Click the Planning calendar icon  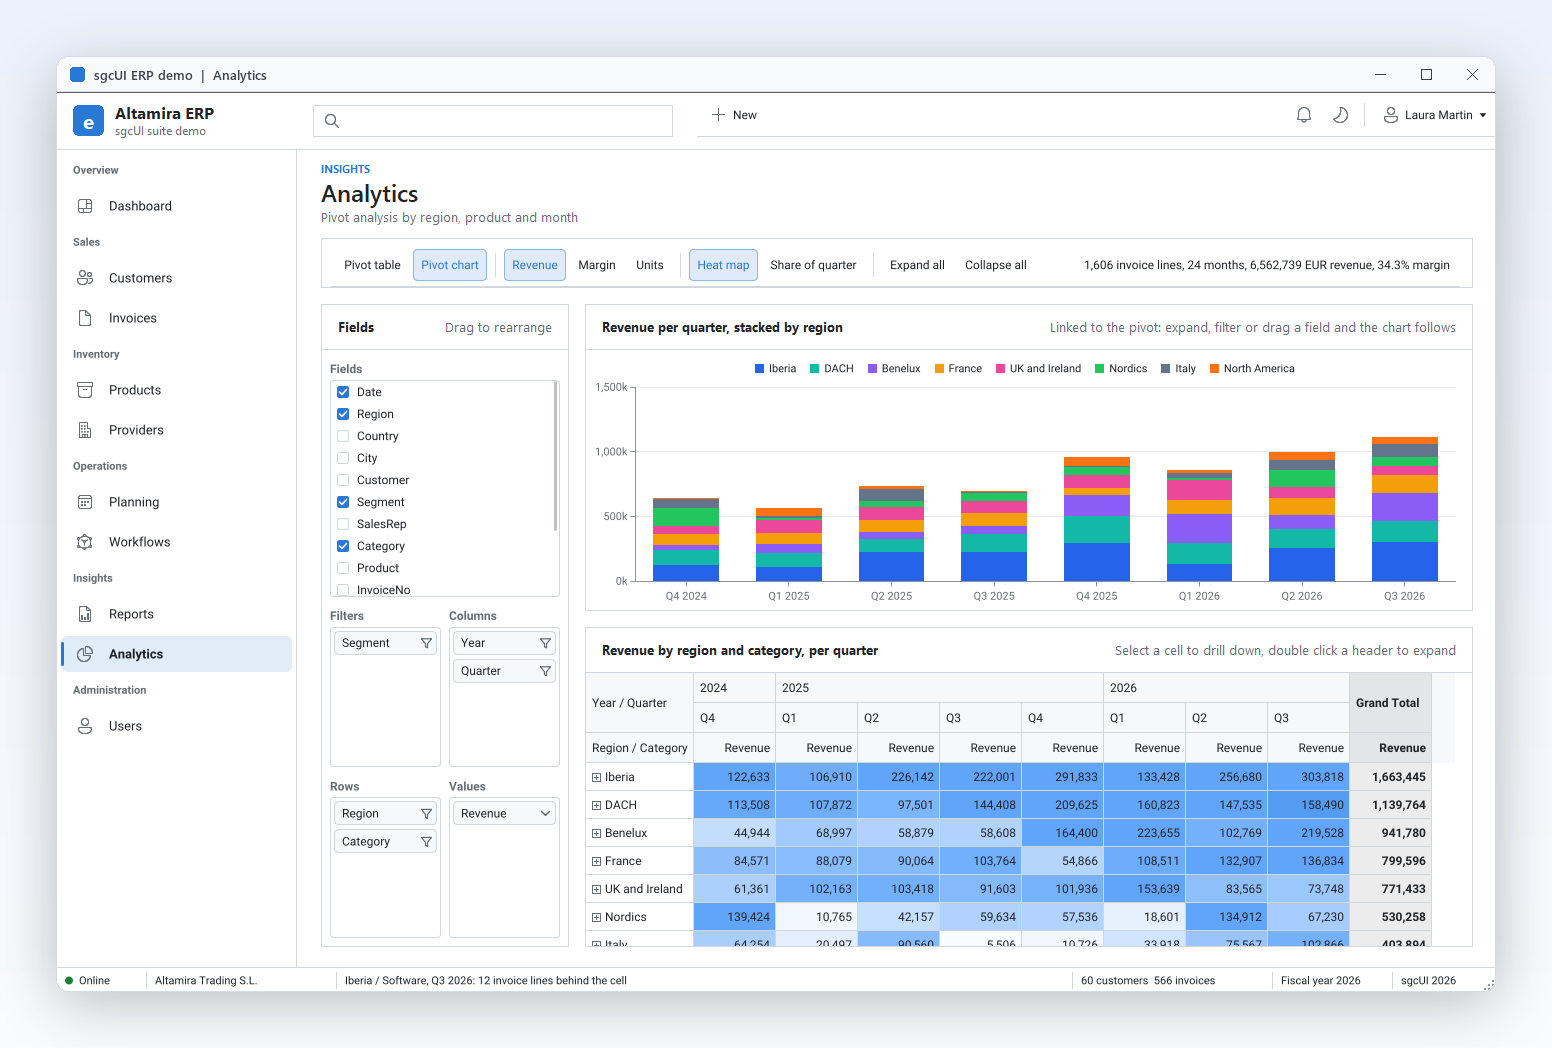click(x=85, y=502)
